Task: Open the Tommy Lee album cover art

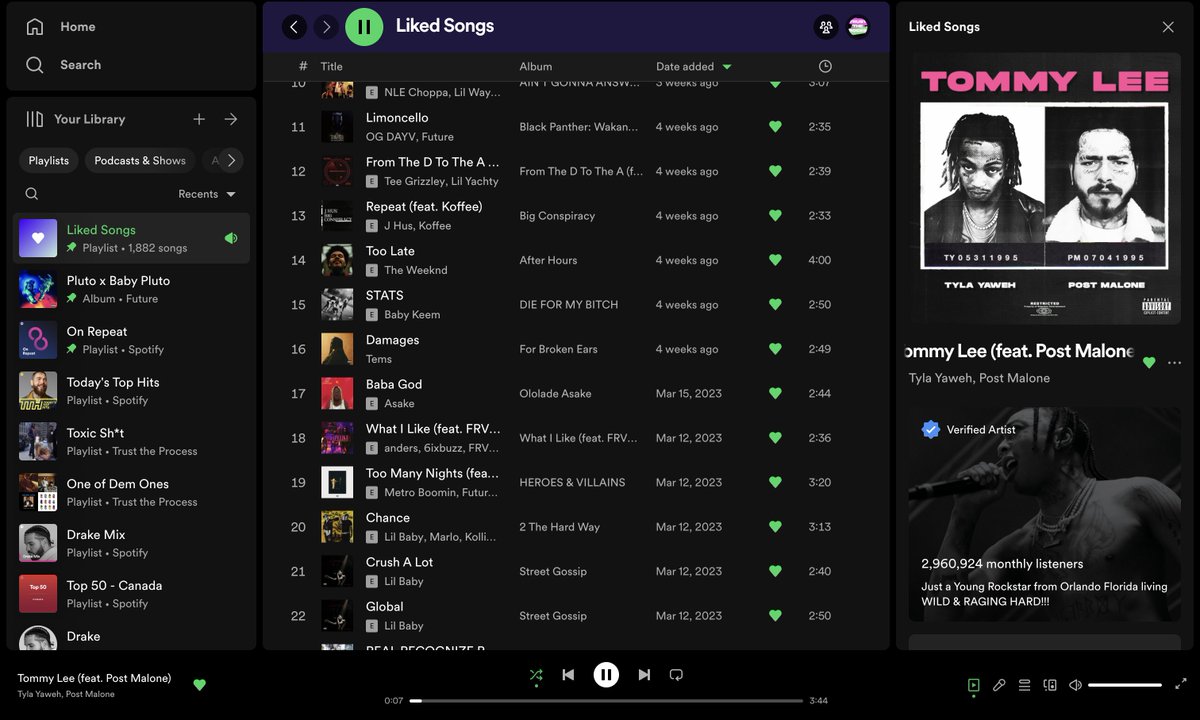Action: [x=1044, y=189]
